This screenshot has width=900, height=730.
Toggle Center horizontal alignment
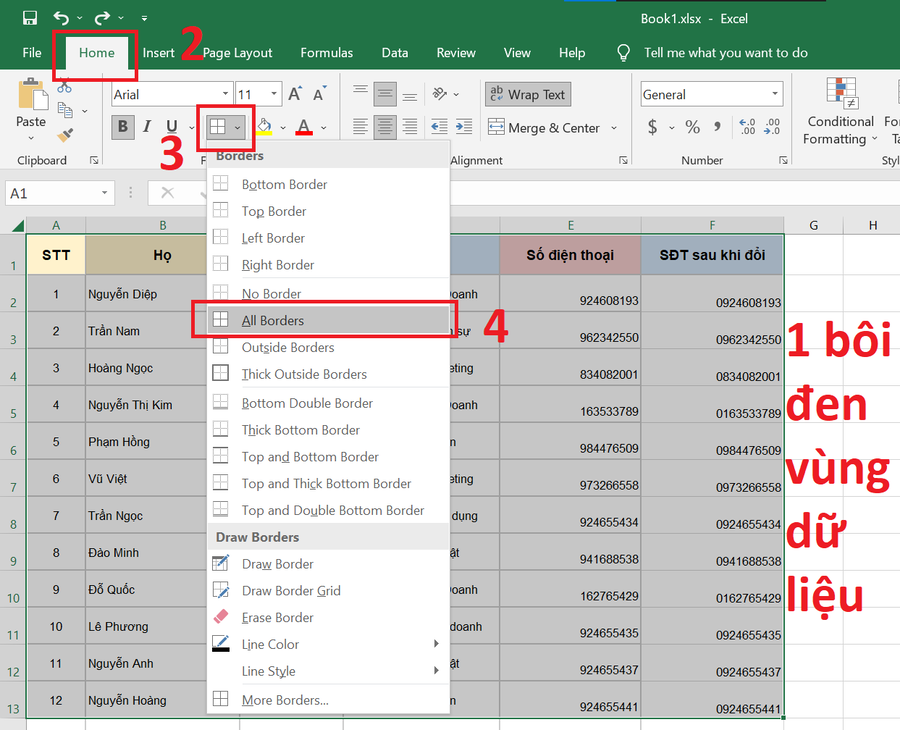tap(385, 126)
